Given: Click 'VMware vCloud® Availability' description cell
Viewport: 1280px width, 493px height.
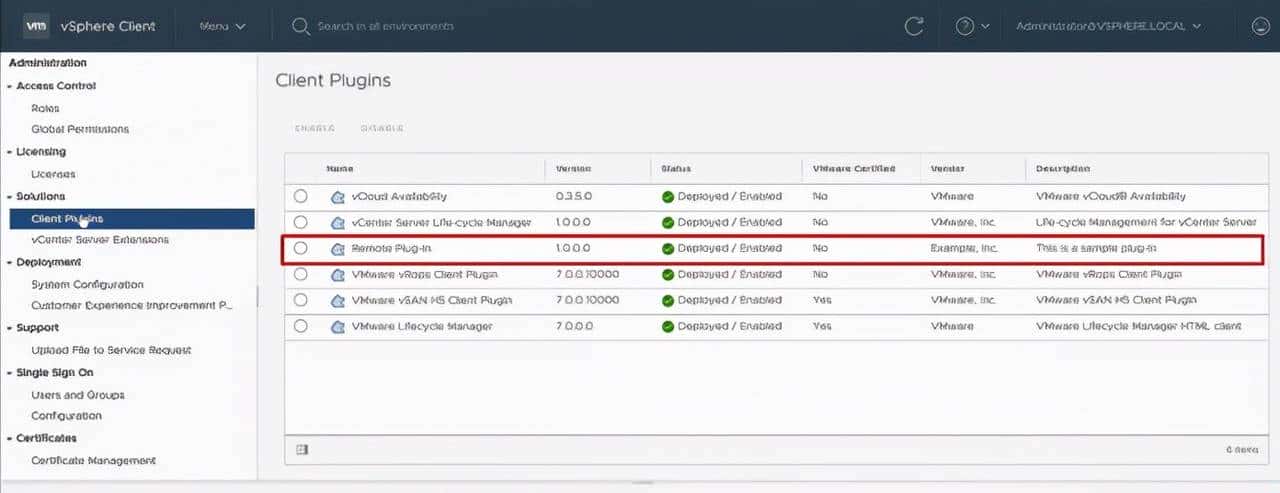Looking at the screenshot, I should click(x=1111, y=197).
